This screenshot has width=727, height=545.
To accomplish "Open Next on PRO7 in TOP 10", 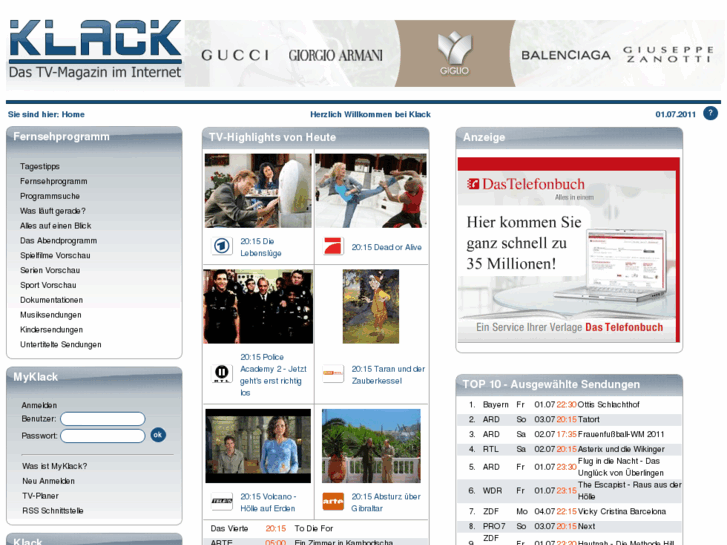I will click(x=586, y=526).
